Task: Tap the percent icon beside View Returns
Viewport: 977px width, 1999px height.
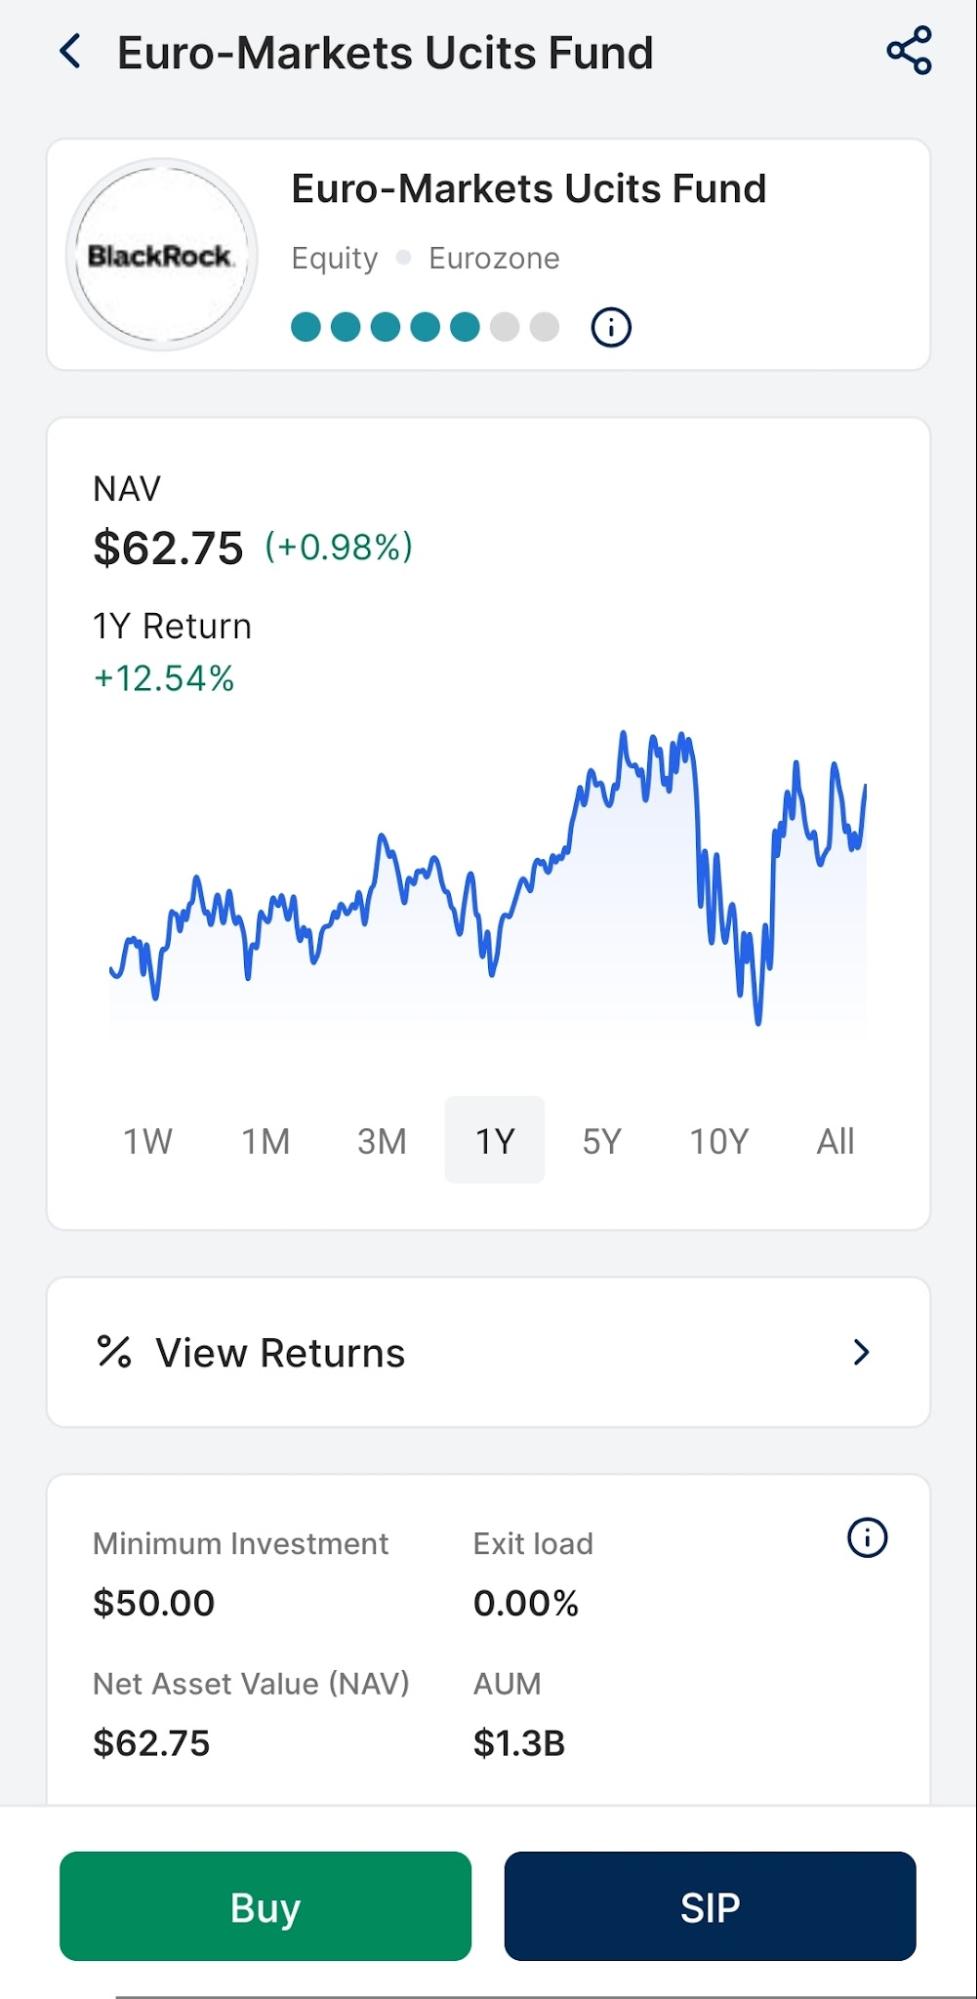Action: click(x=114, y=1352)
